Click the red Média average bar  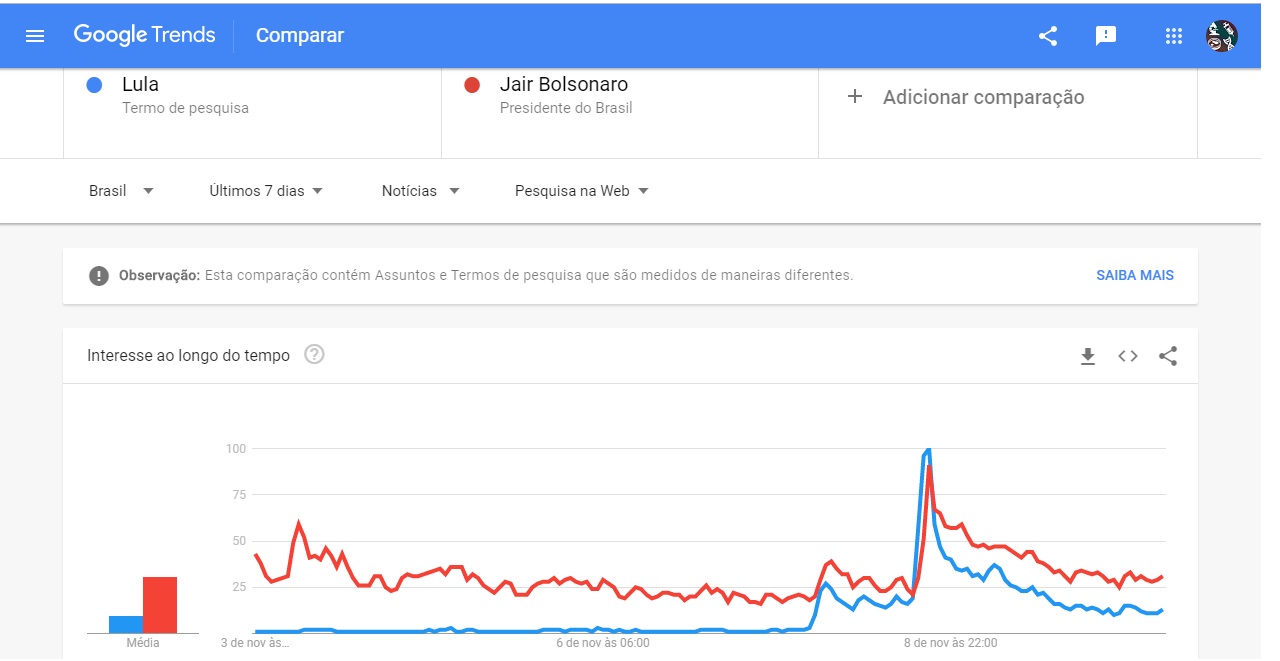coord(160,605)
